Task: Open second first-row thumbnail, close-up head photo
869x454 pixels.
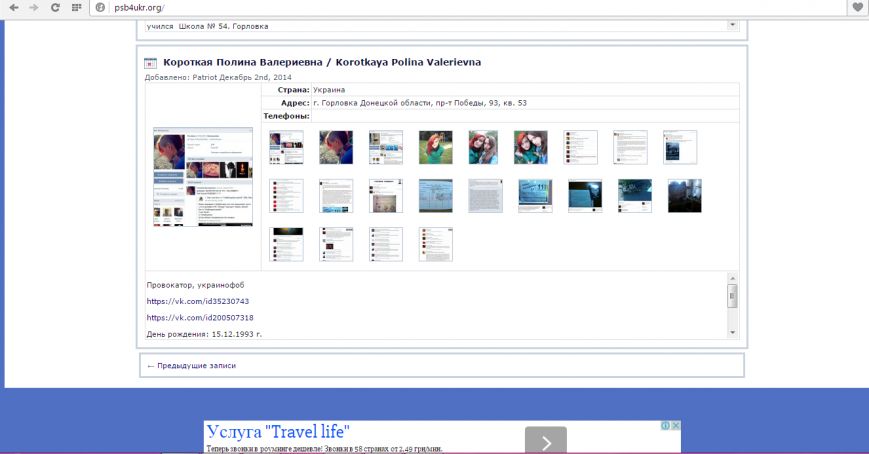Action: click(336, 147)
